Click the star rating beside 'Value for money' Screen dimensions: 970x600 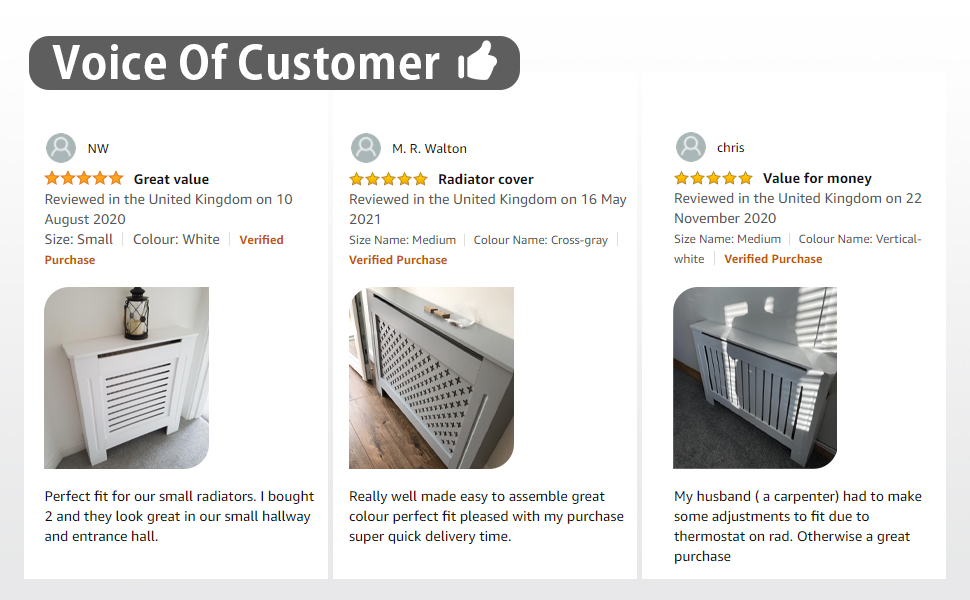click(x=713, y=178)
